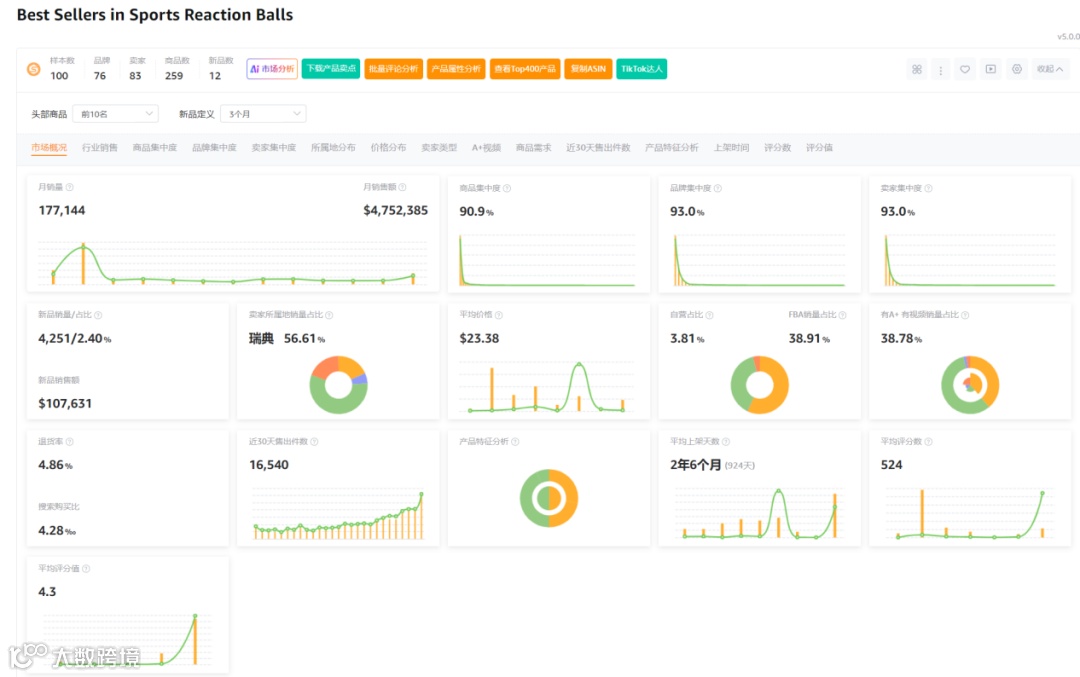Open the settings gear icon
The width and height of the screenshot is (1080, 677).
(1017, 69)
